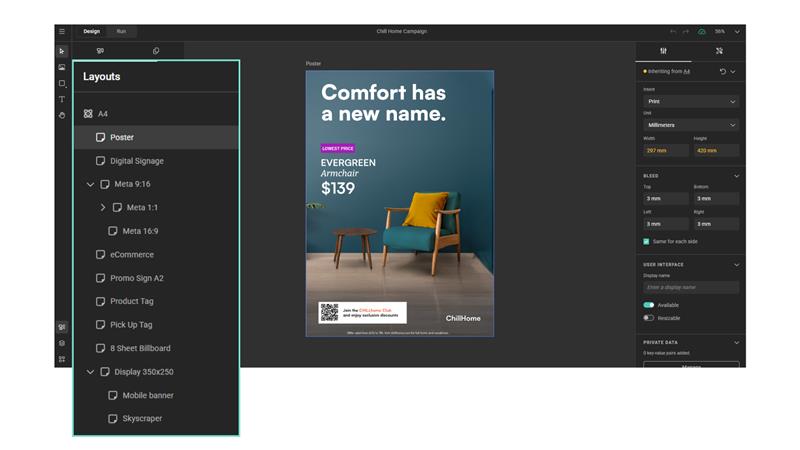Click the Right bleed field
The height and width of the screenshot is (450, 800).
coord(716,224)
